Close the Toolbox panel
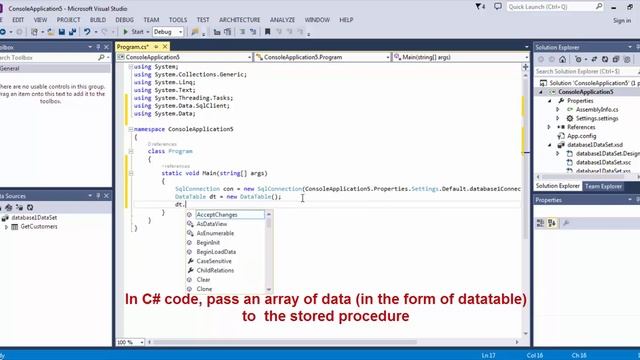Screen dimensions: 640x360 [x=107, y=47]
